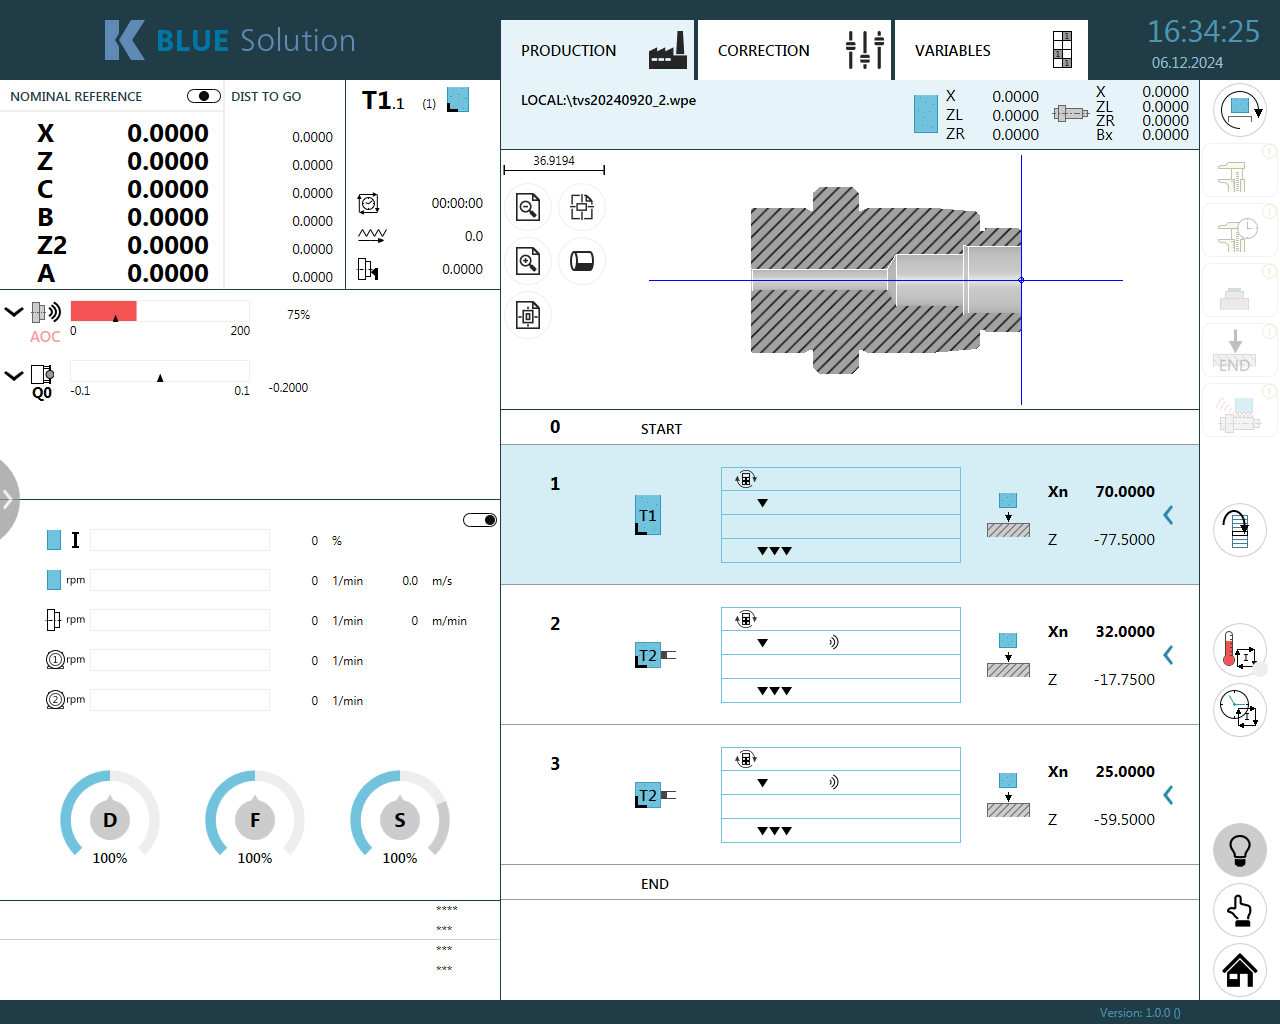Viewport: 1280px width, 1024px height.
Task: Expand step 3 details with chevron
Action: (x=1168, y=795)
